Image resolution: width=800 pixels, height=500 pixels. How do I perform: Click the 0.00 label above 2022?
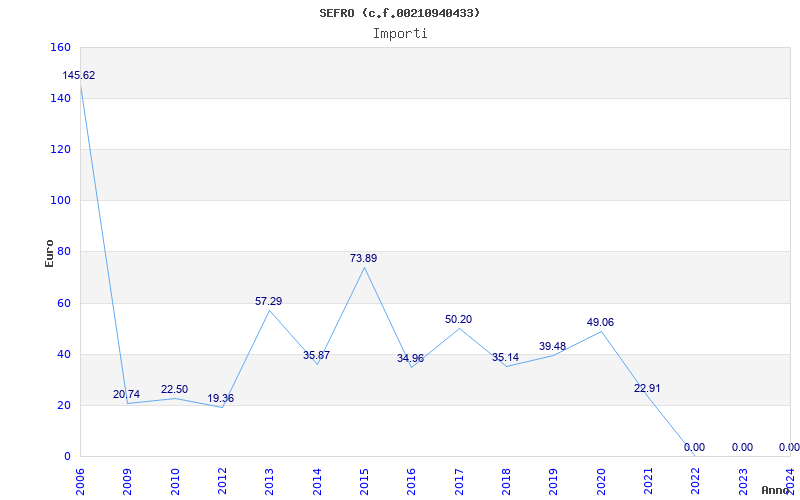(x=694, y=447)
